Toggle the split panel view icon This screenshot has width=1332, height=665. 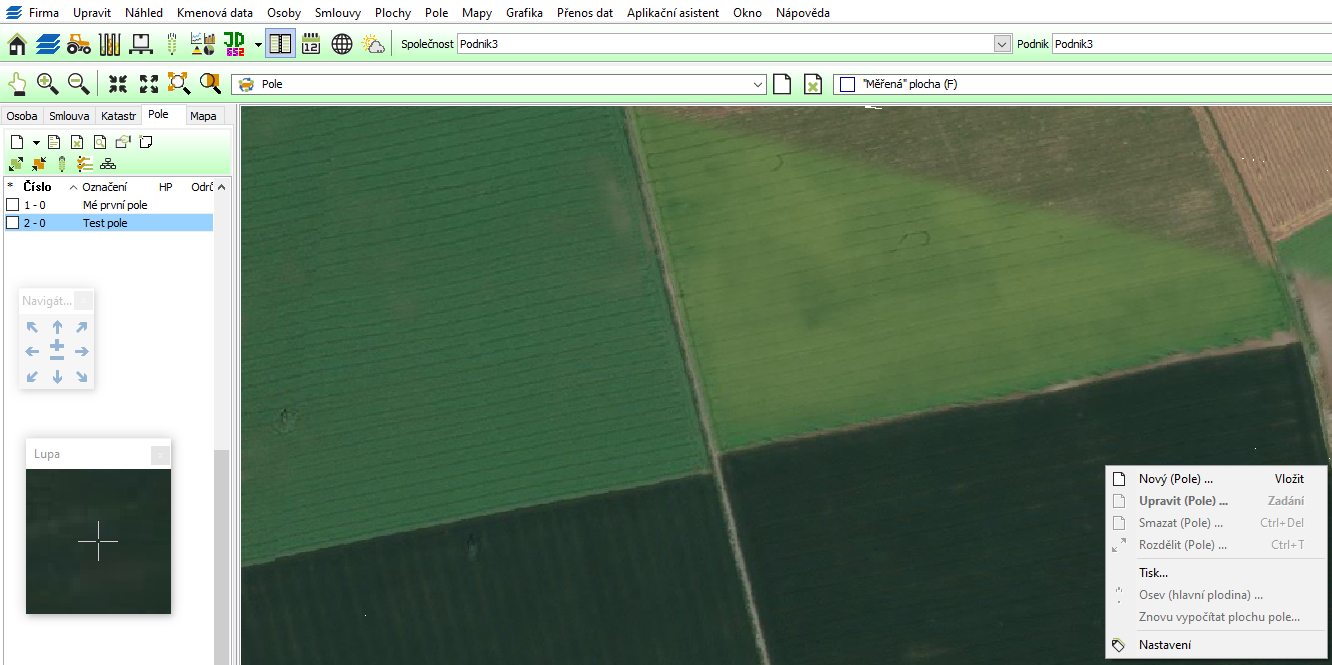click(x=280, y=44)
